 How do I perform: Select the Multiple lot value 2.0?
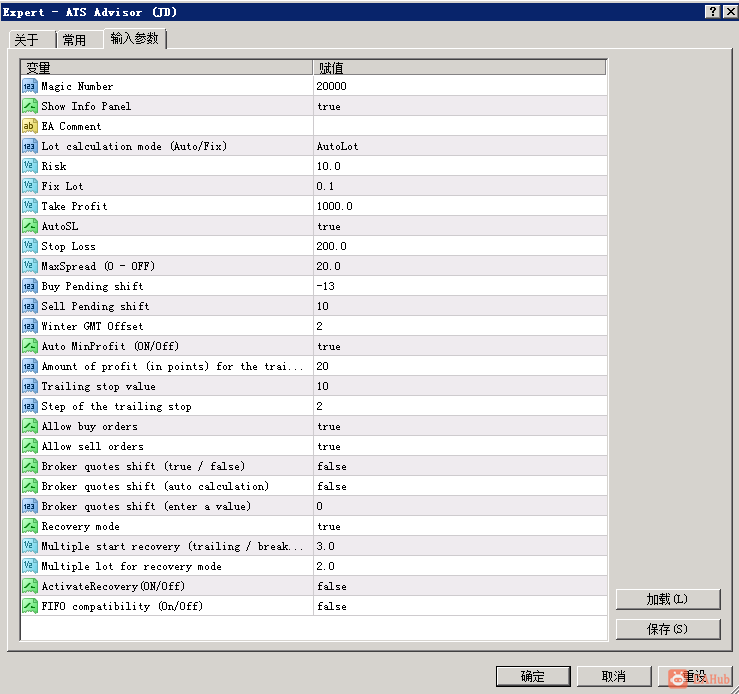460,566
